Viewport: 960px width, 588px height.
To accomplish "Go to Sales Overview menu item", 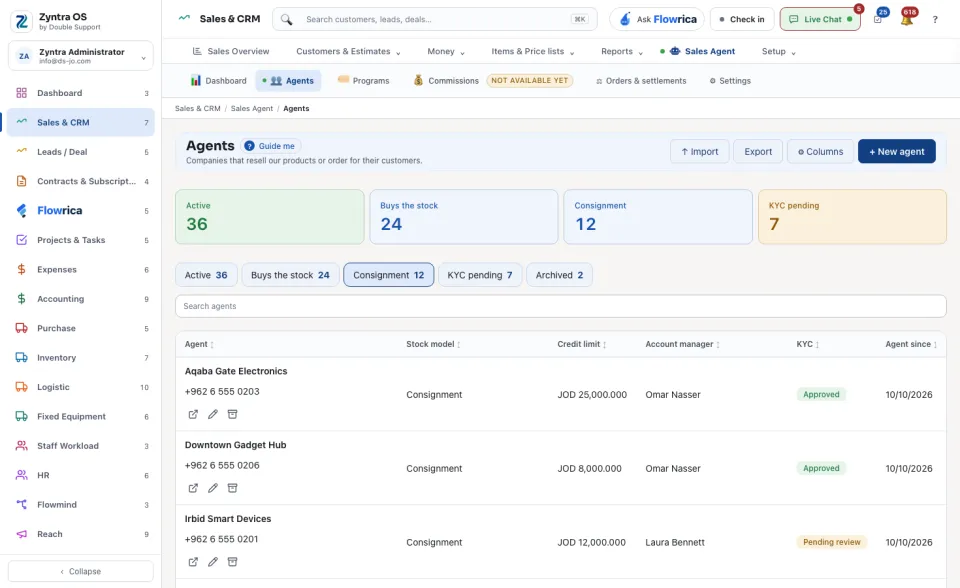I will pos(231,51).
